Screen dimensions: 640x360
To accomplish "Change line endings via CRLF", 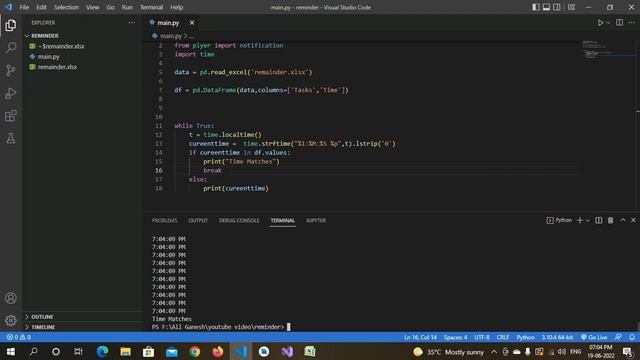I will pyautogui.click(x=503, y=337).
